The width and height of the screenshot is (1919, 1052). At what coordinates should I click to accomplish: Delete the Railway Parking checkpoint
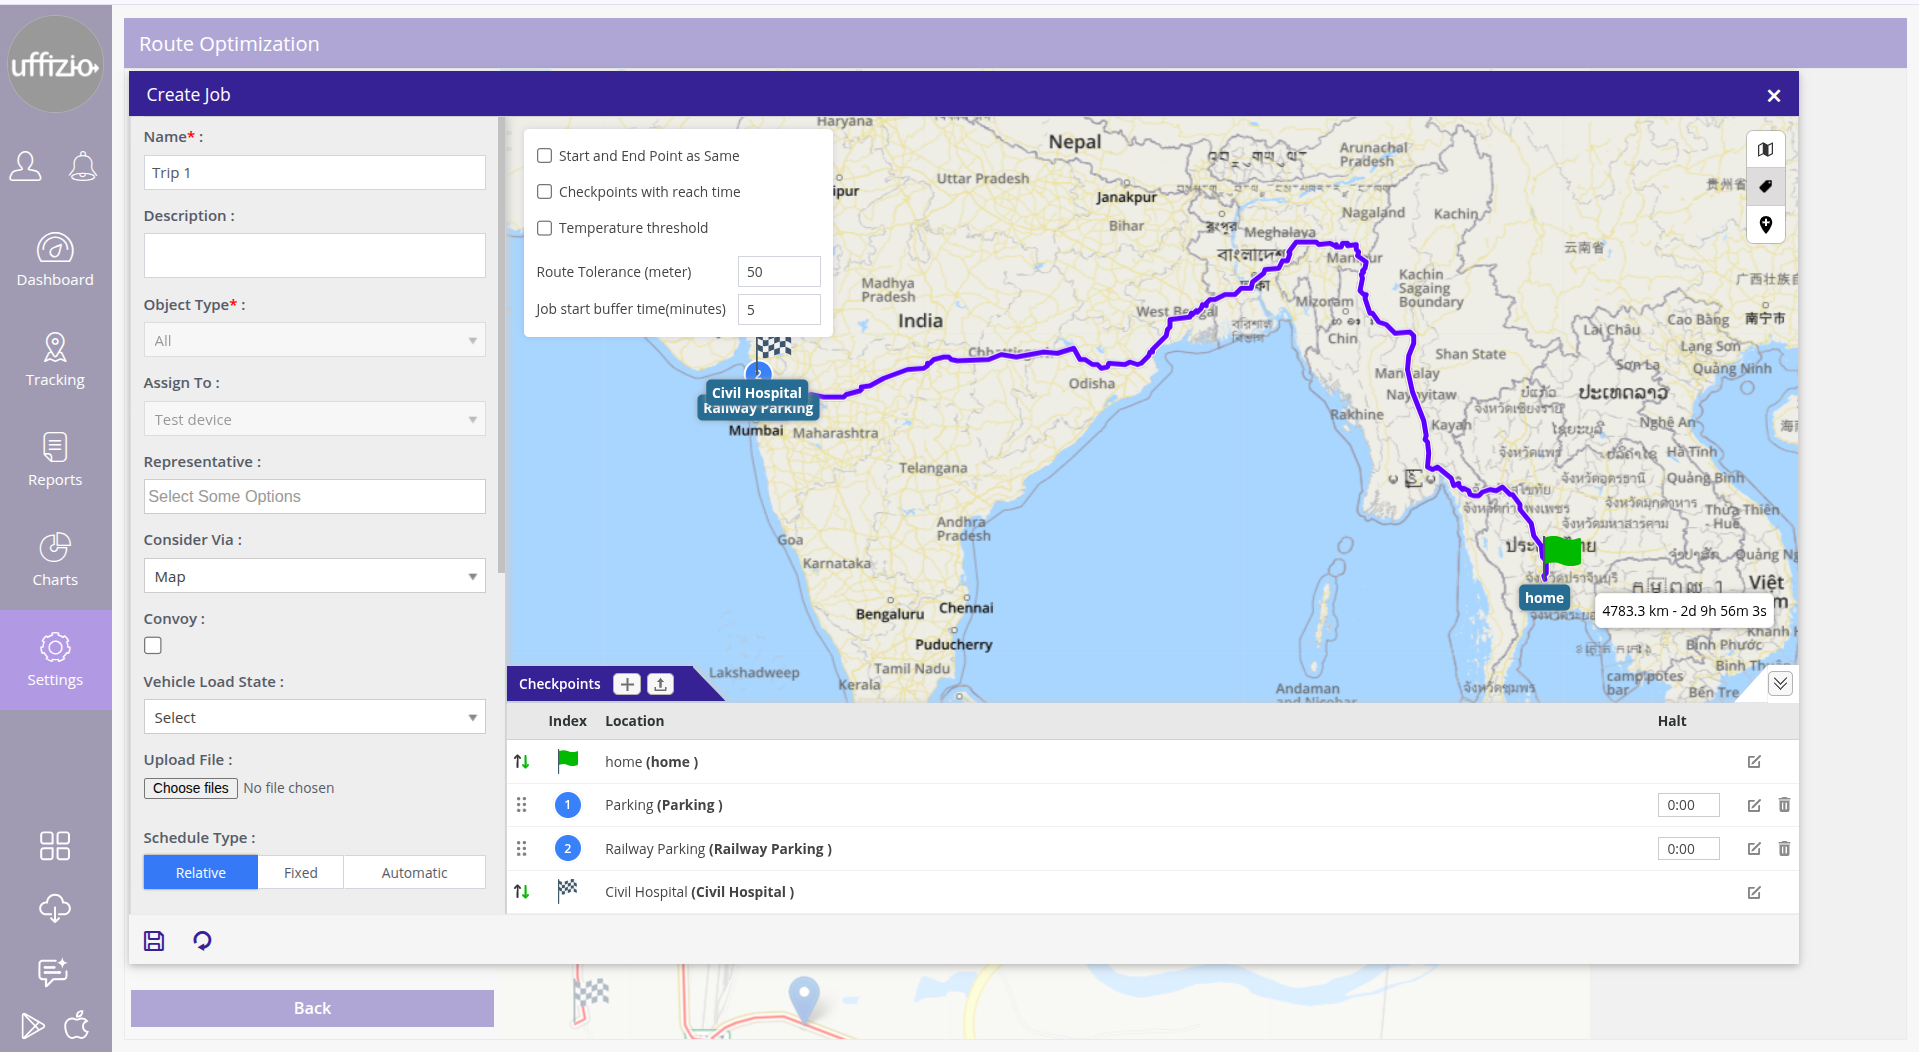tap(1784, 849)
